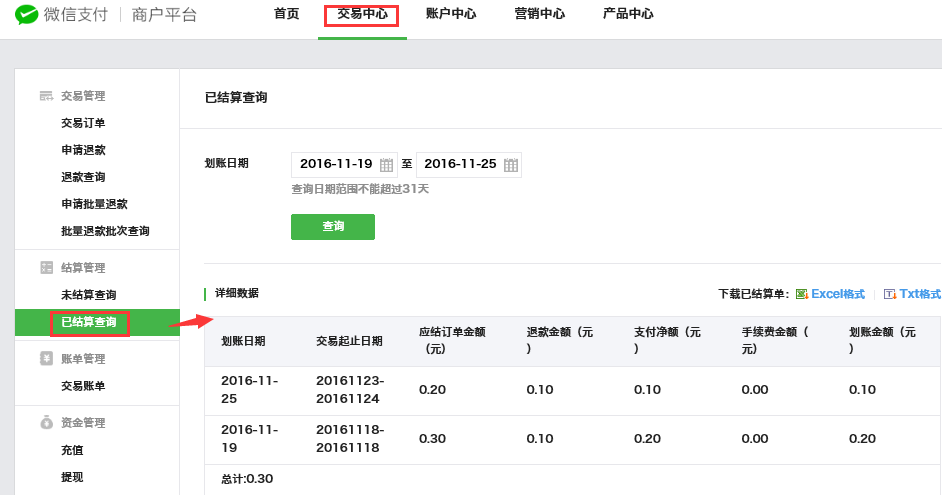942x495 pixels.
Task: Download settlement as Txt格式 link
Action: click(x=920, y=294)
